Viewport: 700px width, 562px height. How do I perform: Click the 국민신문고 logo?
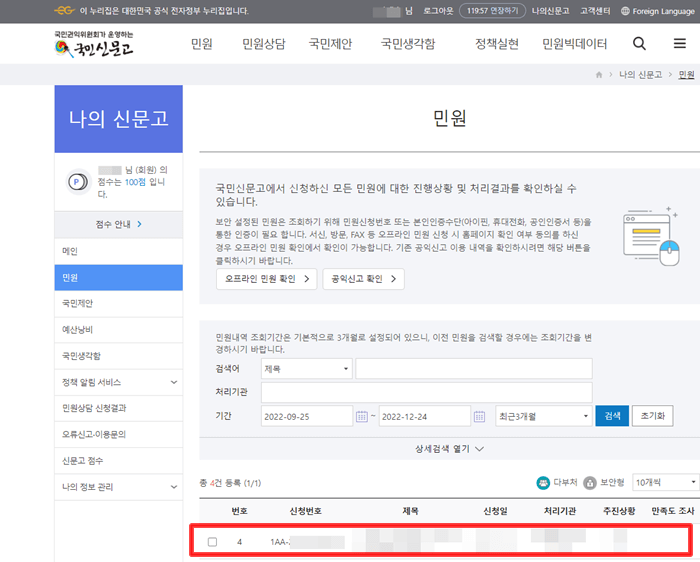[94, 45]
